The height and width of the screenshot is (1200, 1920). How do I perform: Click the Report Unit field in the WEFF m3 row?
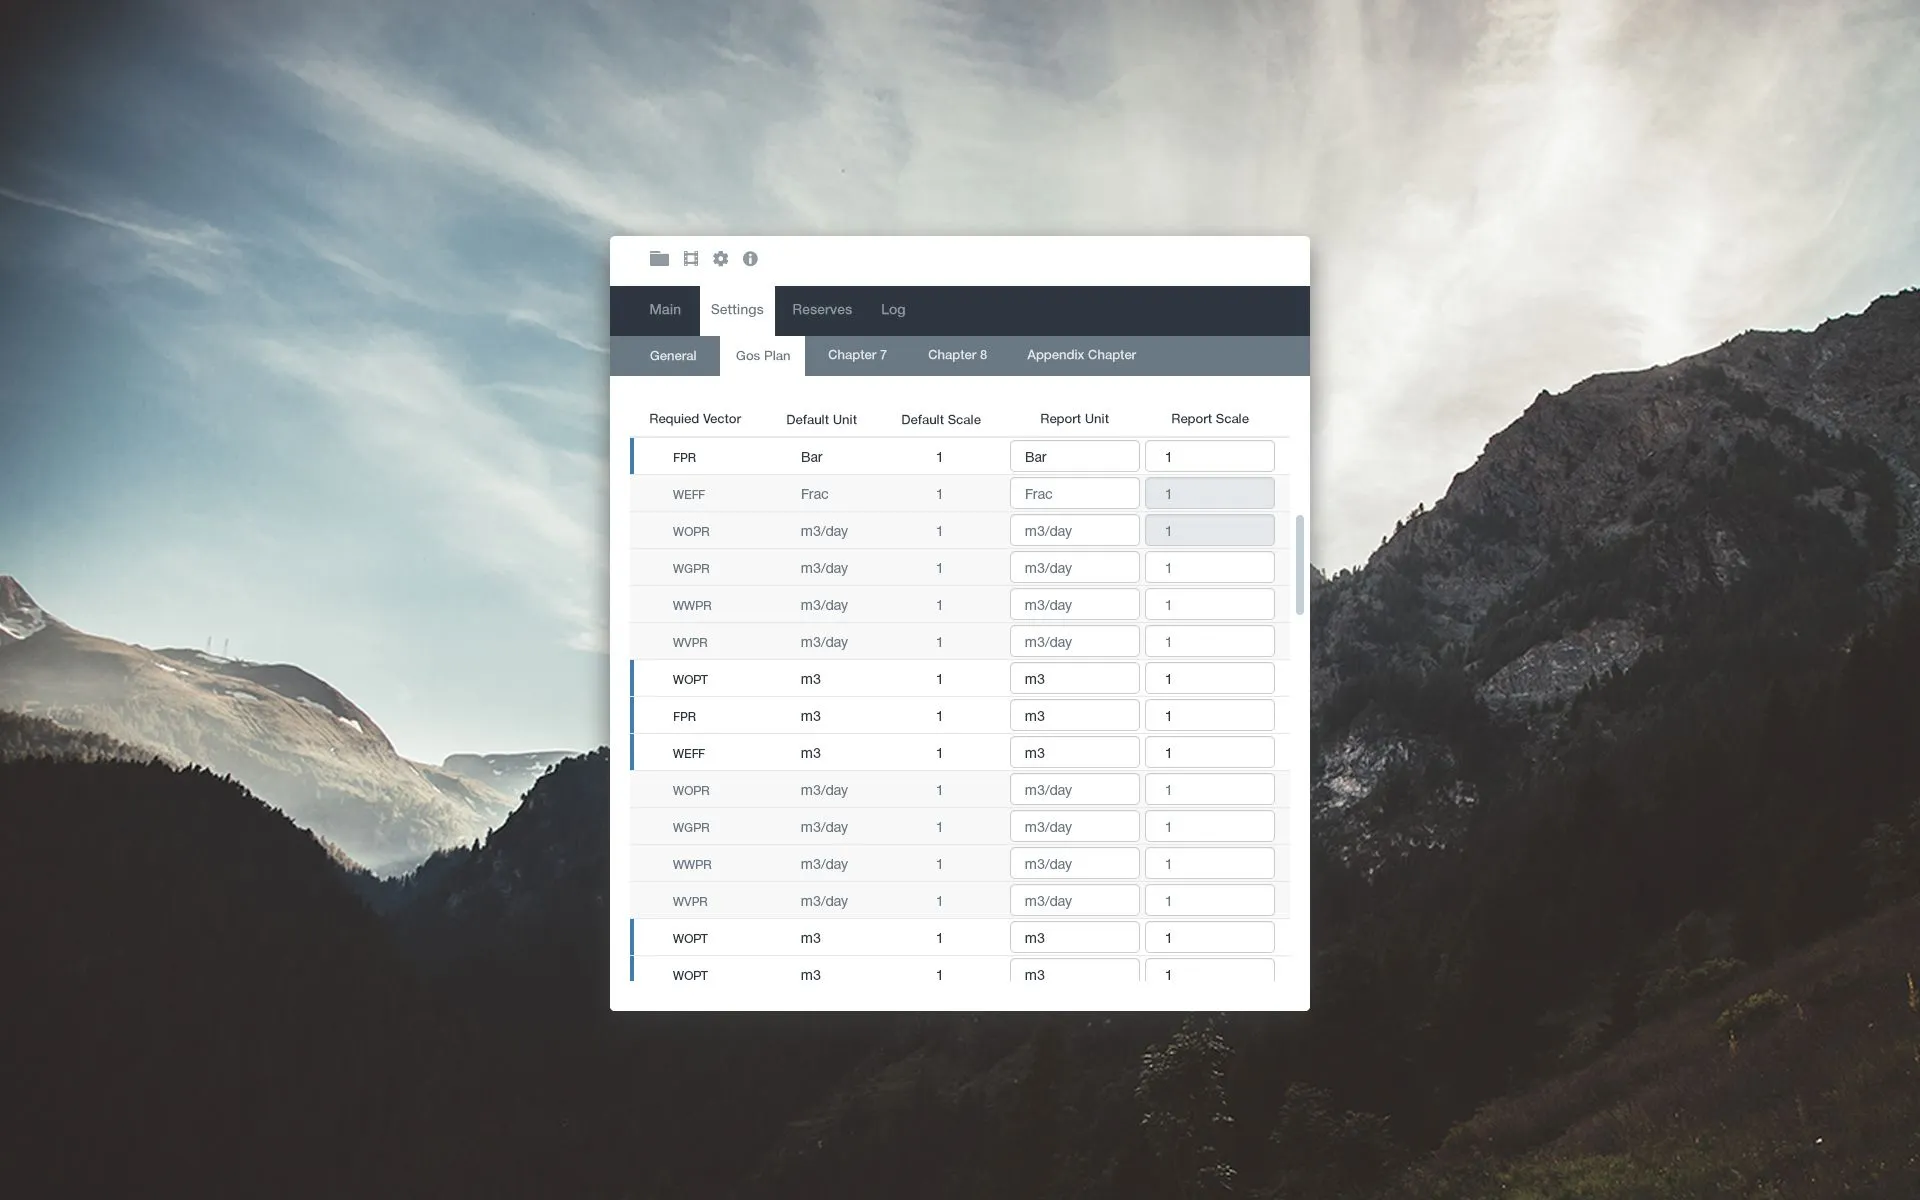pos(1074,752)
